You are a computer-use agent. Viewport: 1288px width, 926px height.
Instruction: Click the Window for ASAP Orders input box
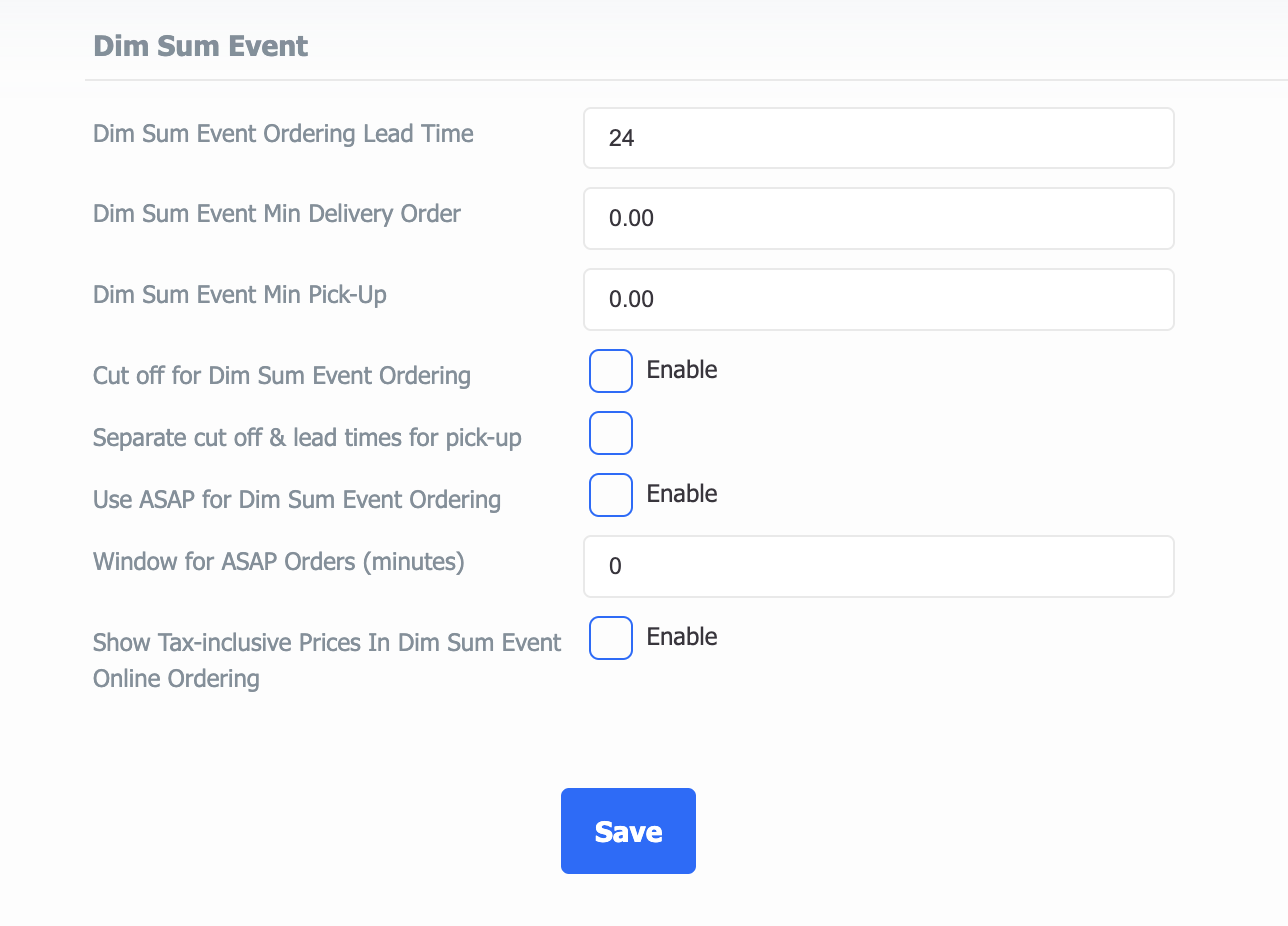878,566
